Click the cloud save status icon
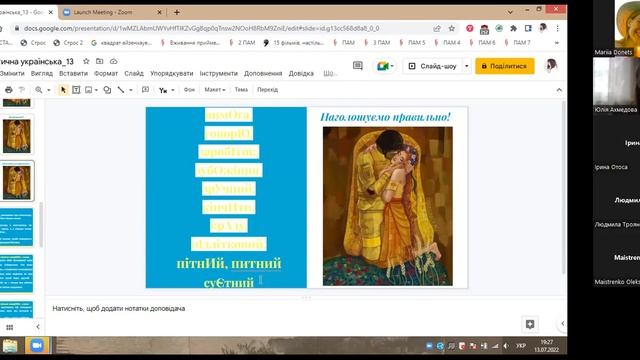The height and width of the screenshot is (360, 640). pyautogui.click(x=113, y=61)
